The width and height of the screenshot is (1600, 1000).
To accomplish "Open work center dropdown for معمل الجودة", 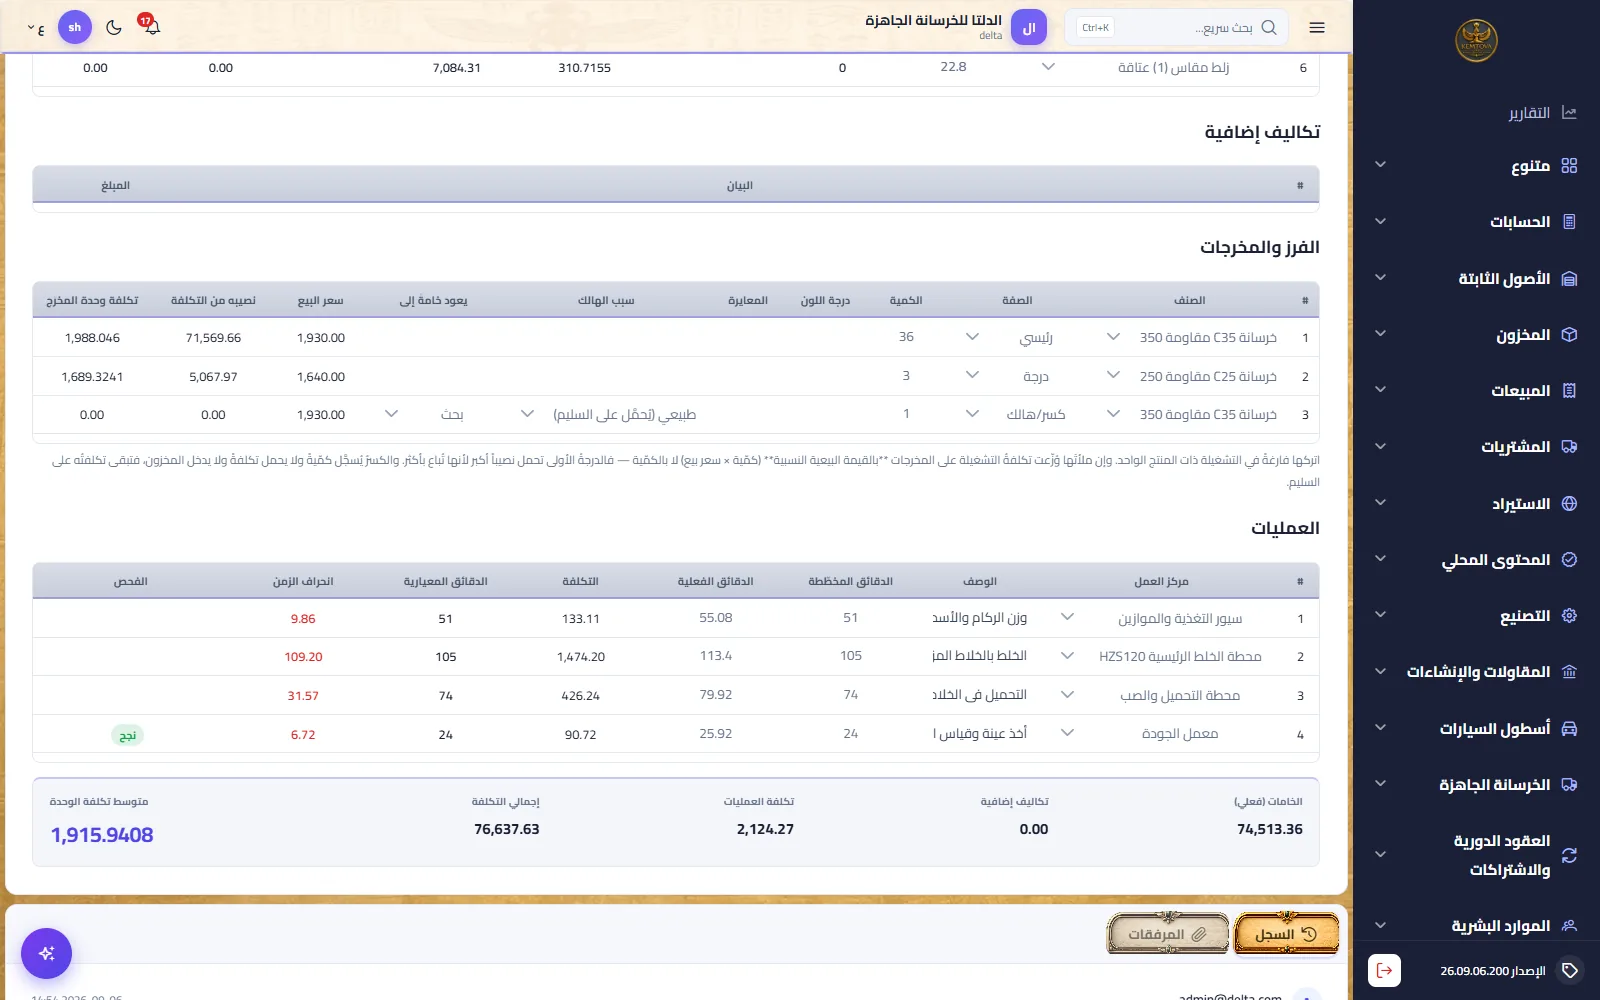I will click(x=1067, y=733).
